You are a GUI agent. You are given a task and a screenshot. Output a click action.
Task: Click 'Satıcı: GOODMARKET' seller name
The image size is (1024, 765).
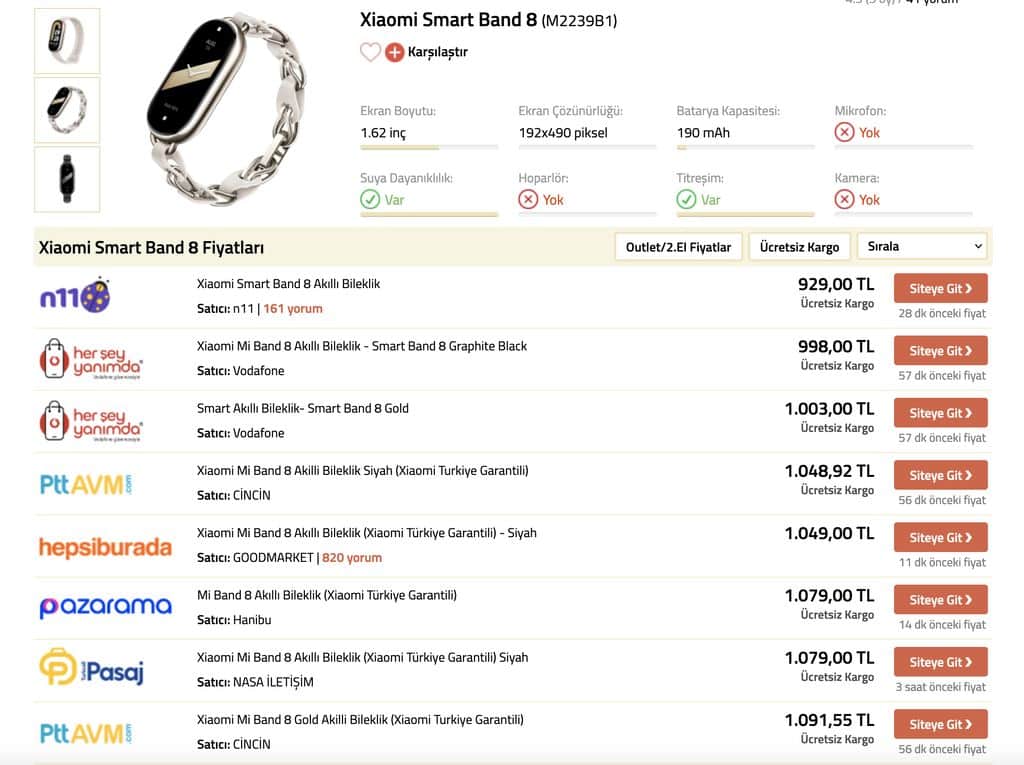255,557
